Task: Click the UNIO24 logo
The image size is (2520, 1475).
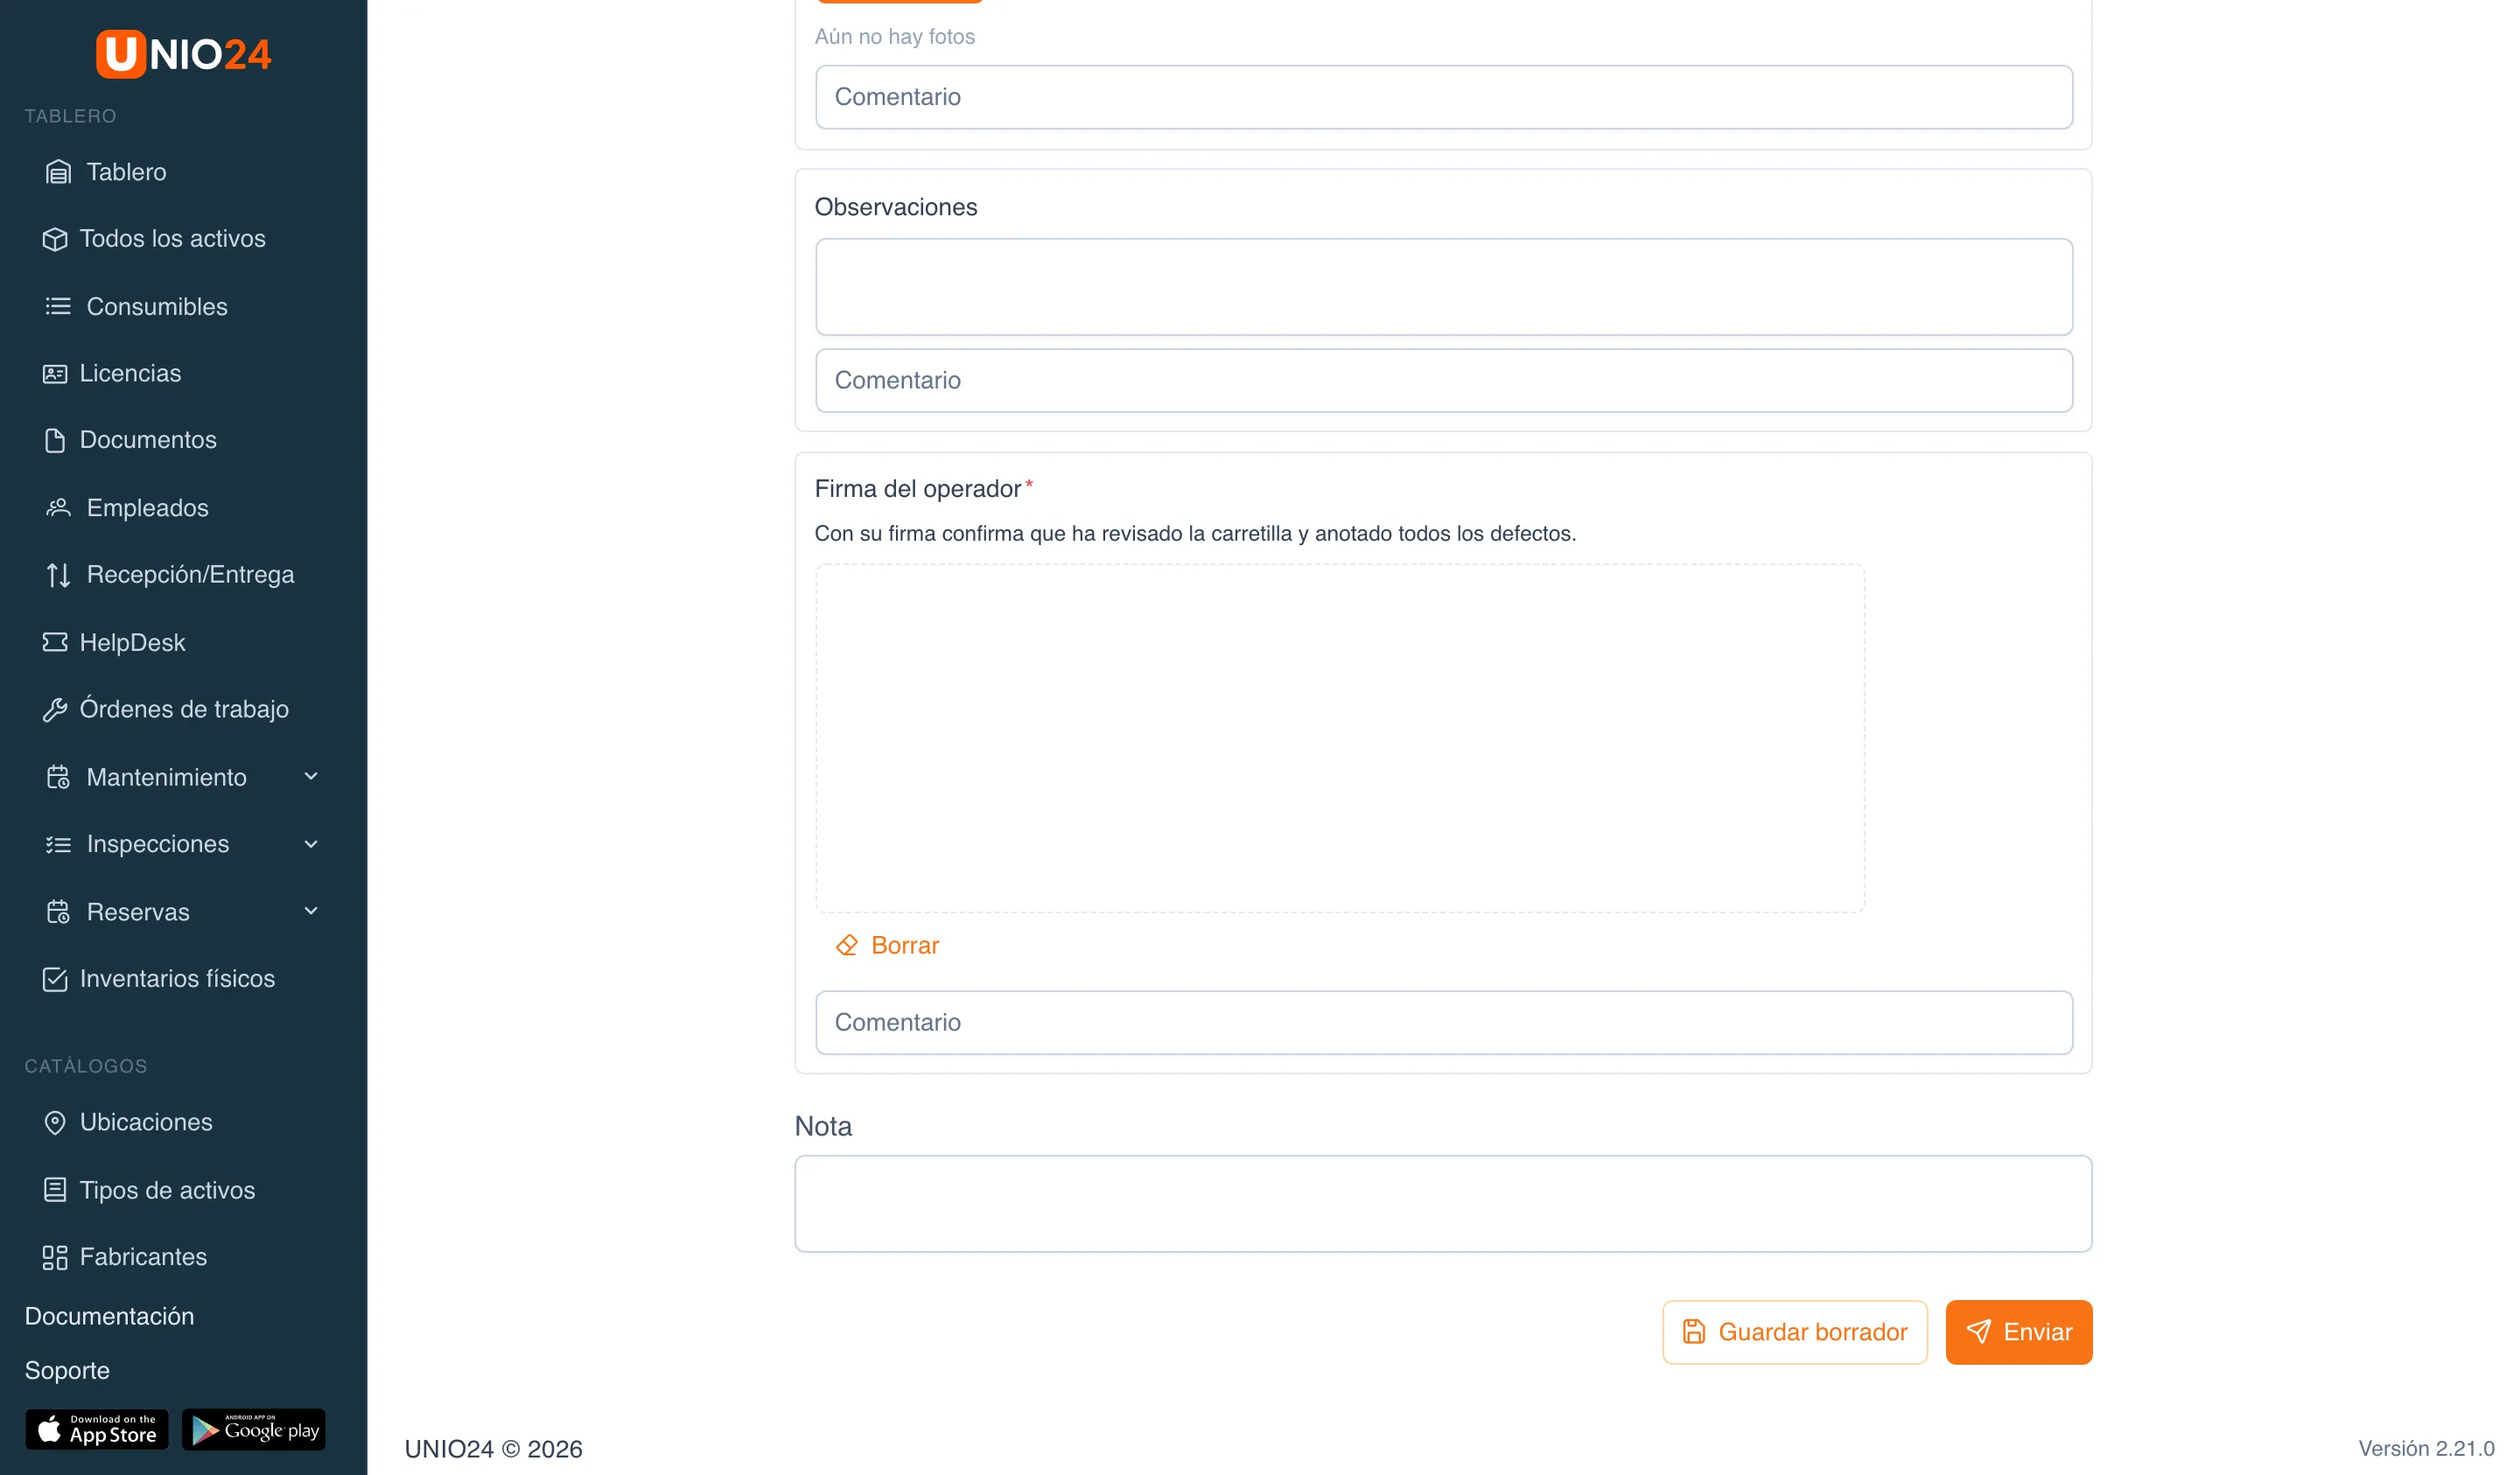Action: (183, 53)
